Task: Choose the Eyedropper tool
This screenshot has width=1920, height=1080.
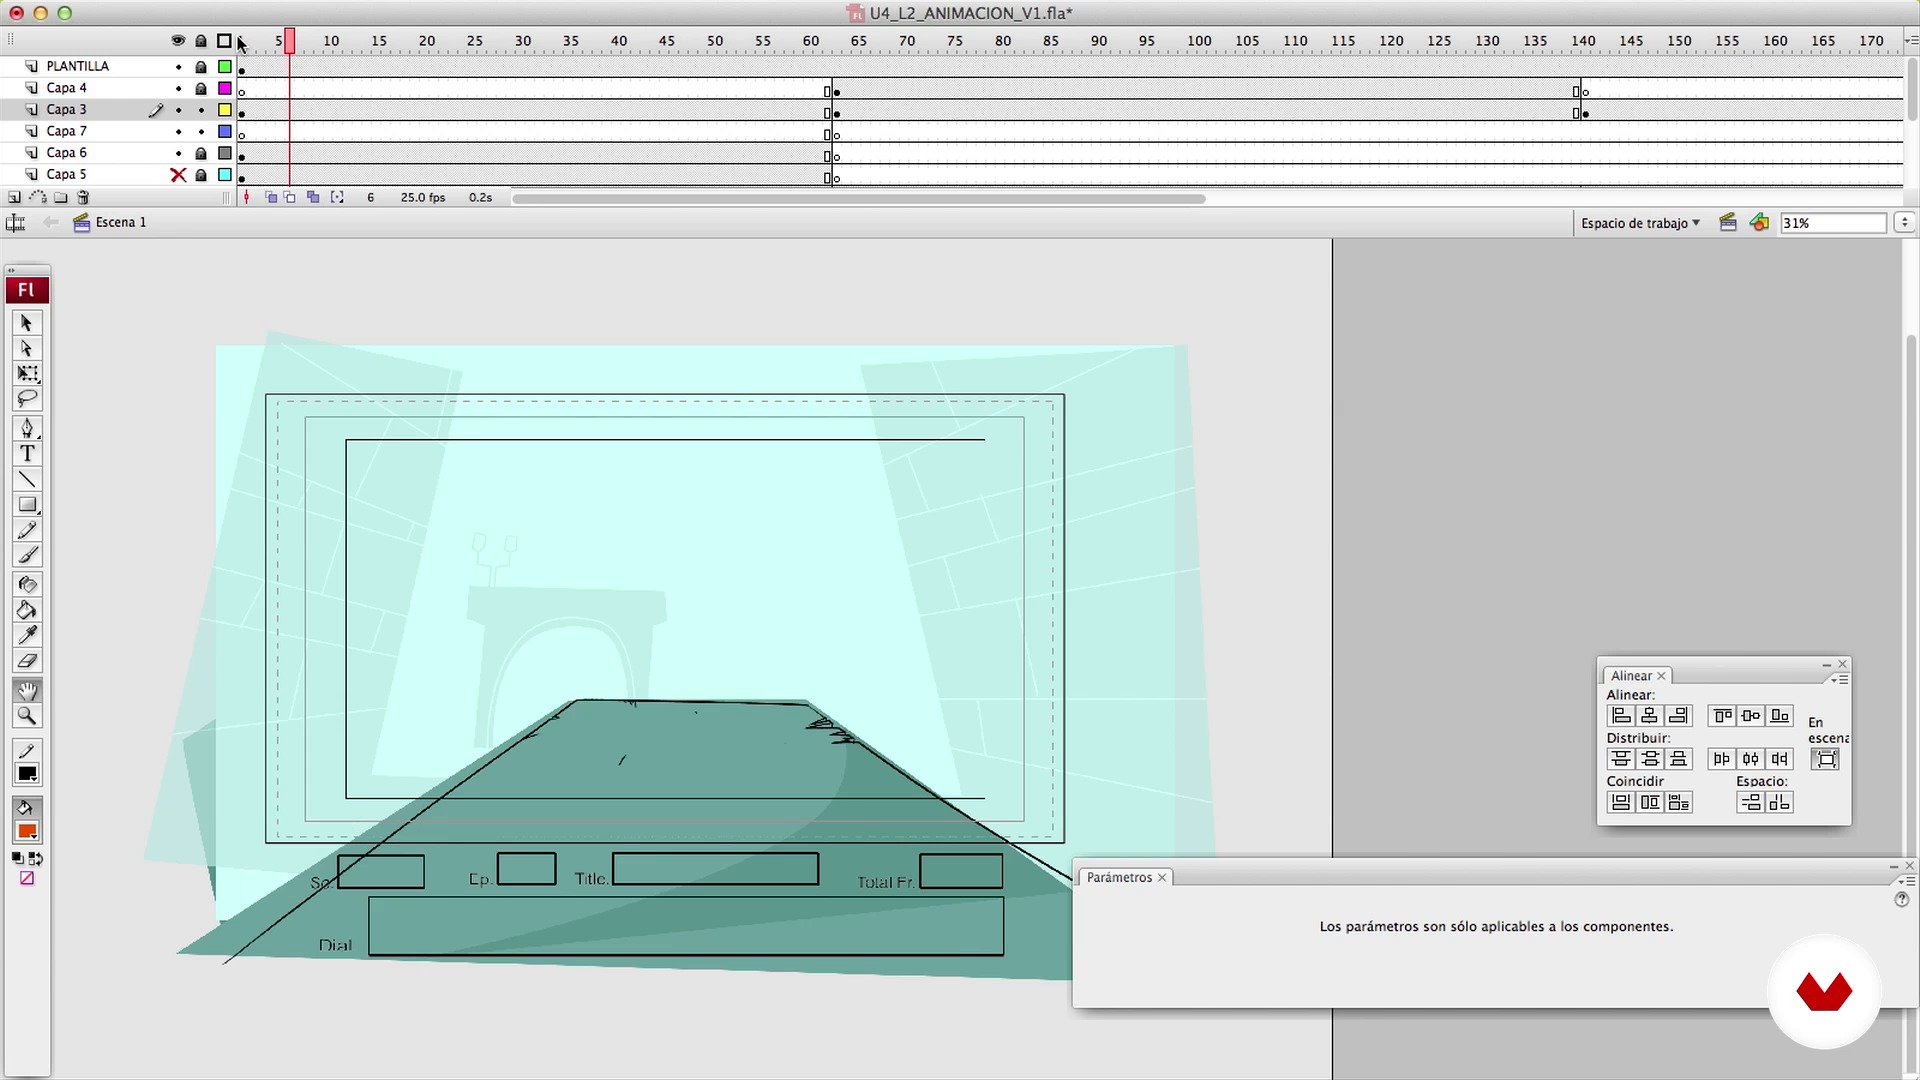Action: click(27, 636)
